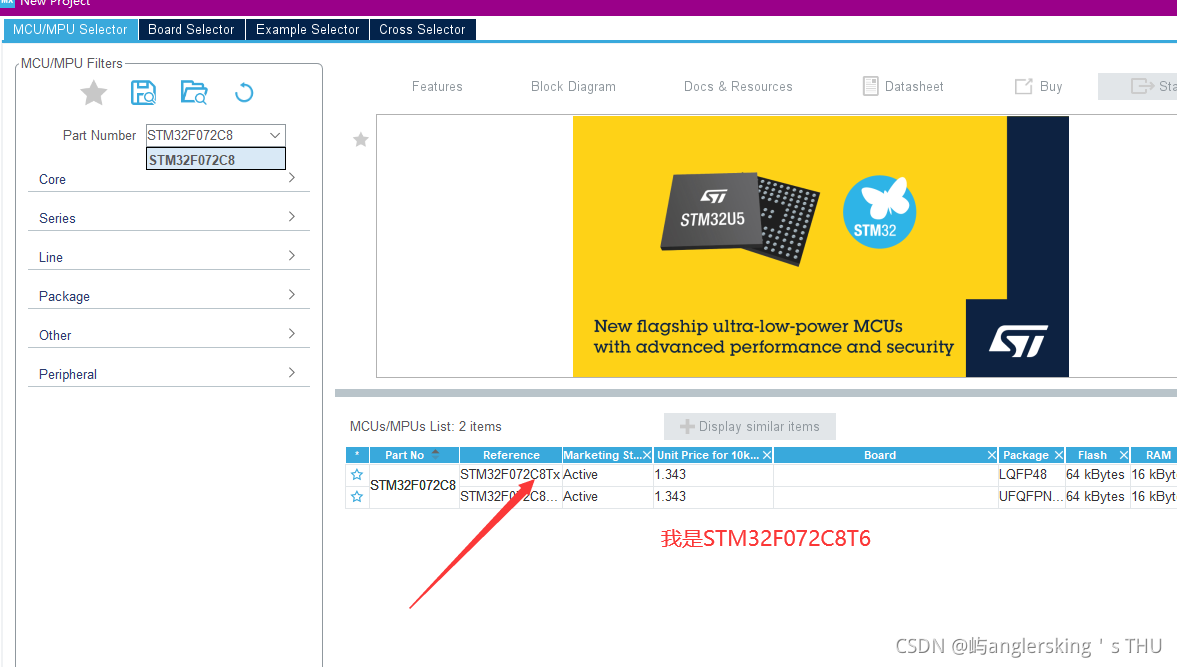Reset all filters with the refresh icon
The height and width of the screenshot is (667, 1177).
pos(244,93)
